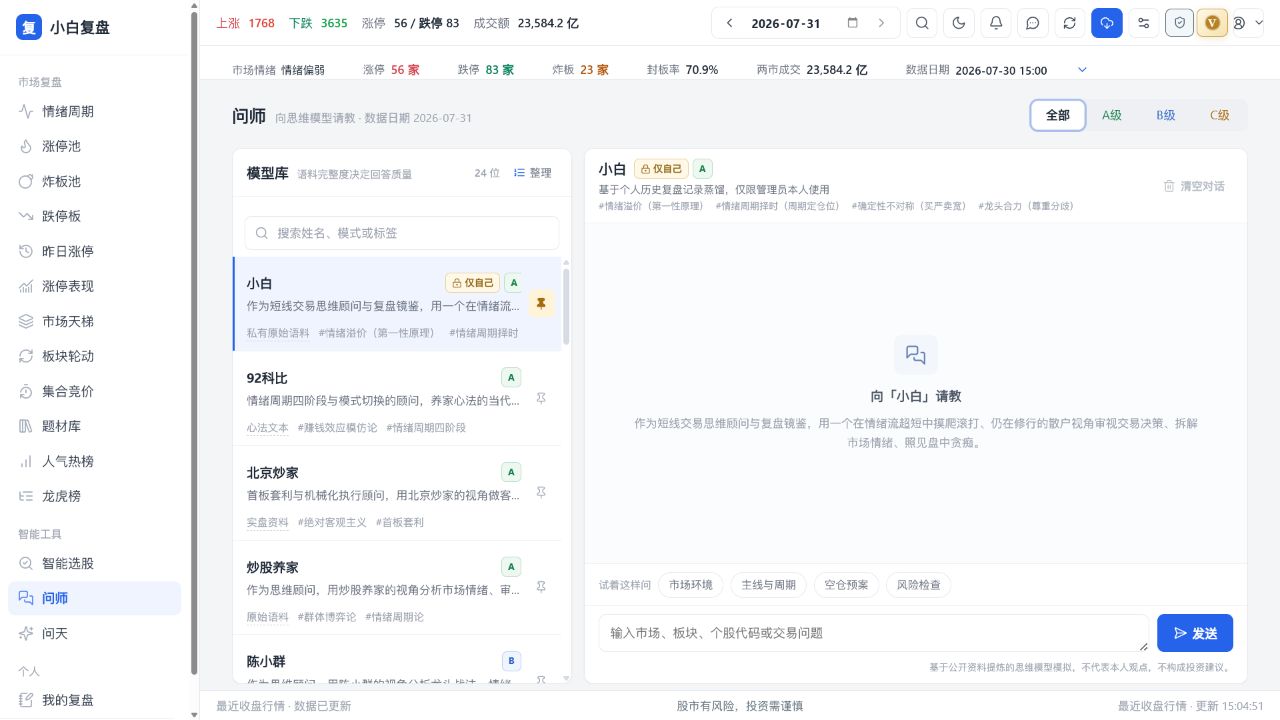Open 我的复盘 in sidebar
Image resolution: width=1280 pixels, height=720 pixels.
tap(94, 701)
